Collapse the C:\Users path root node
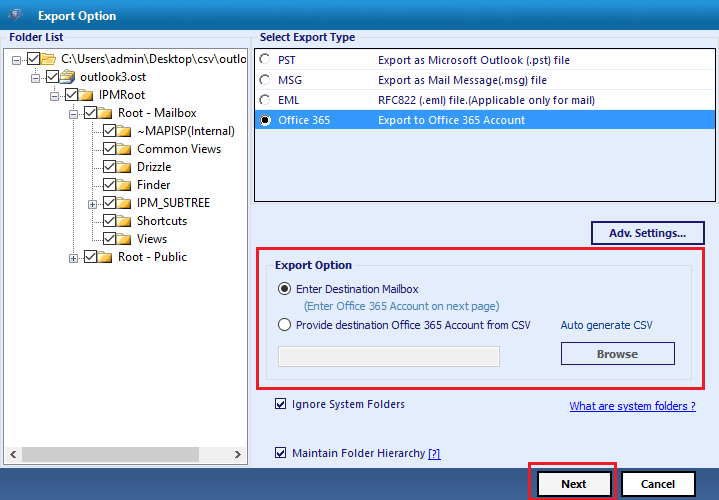719x500 pixels. (17, 60)
